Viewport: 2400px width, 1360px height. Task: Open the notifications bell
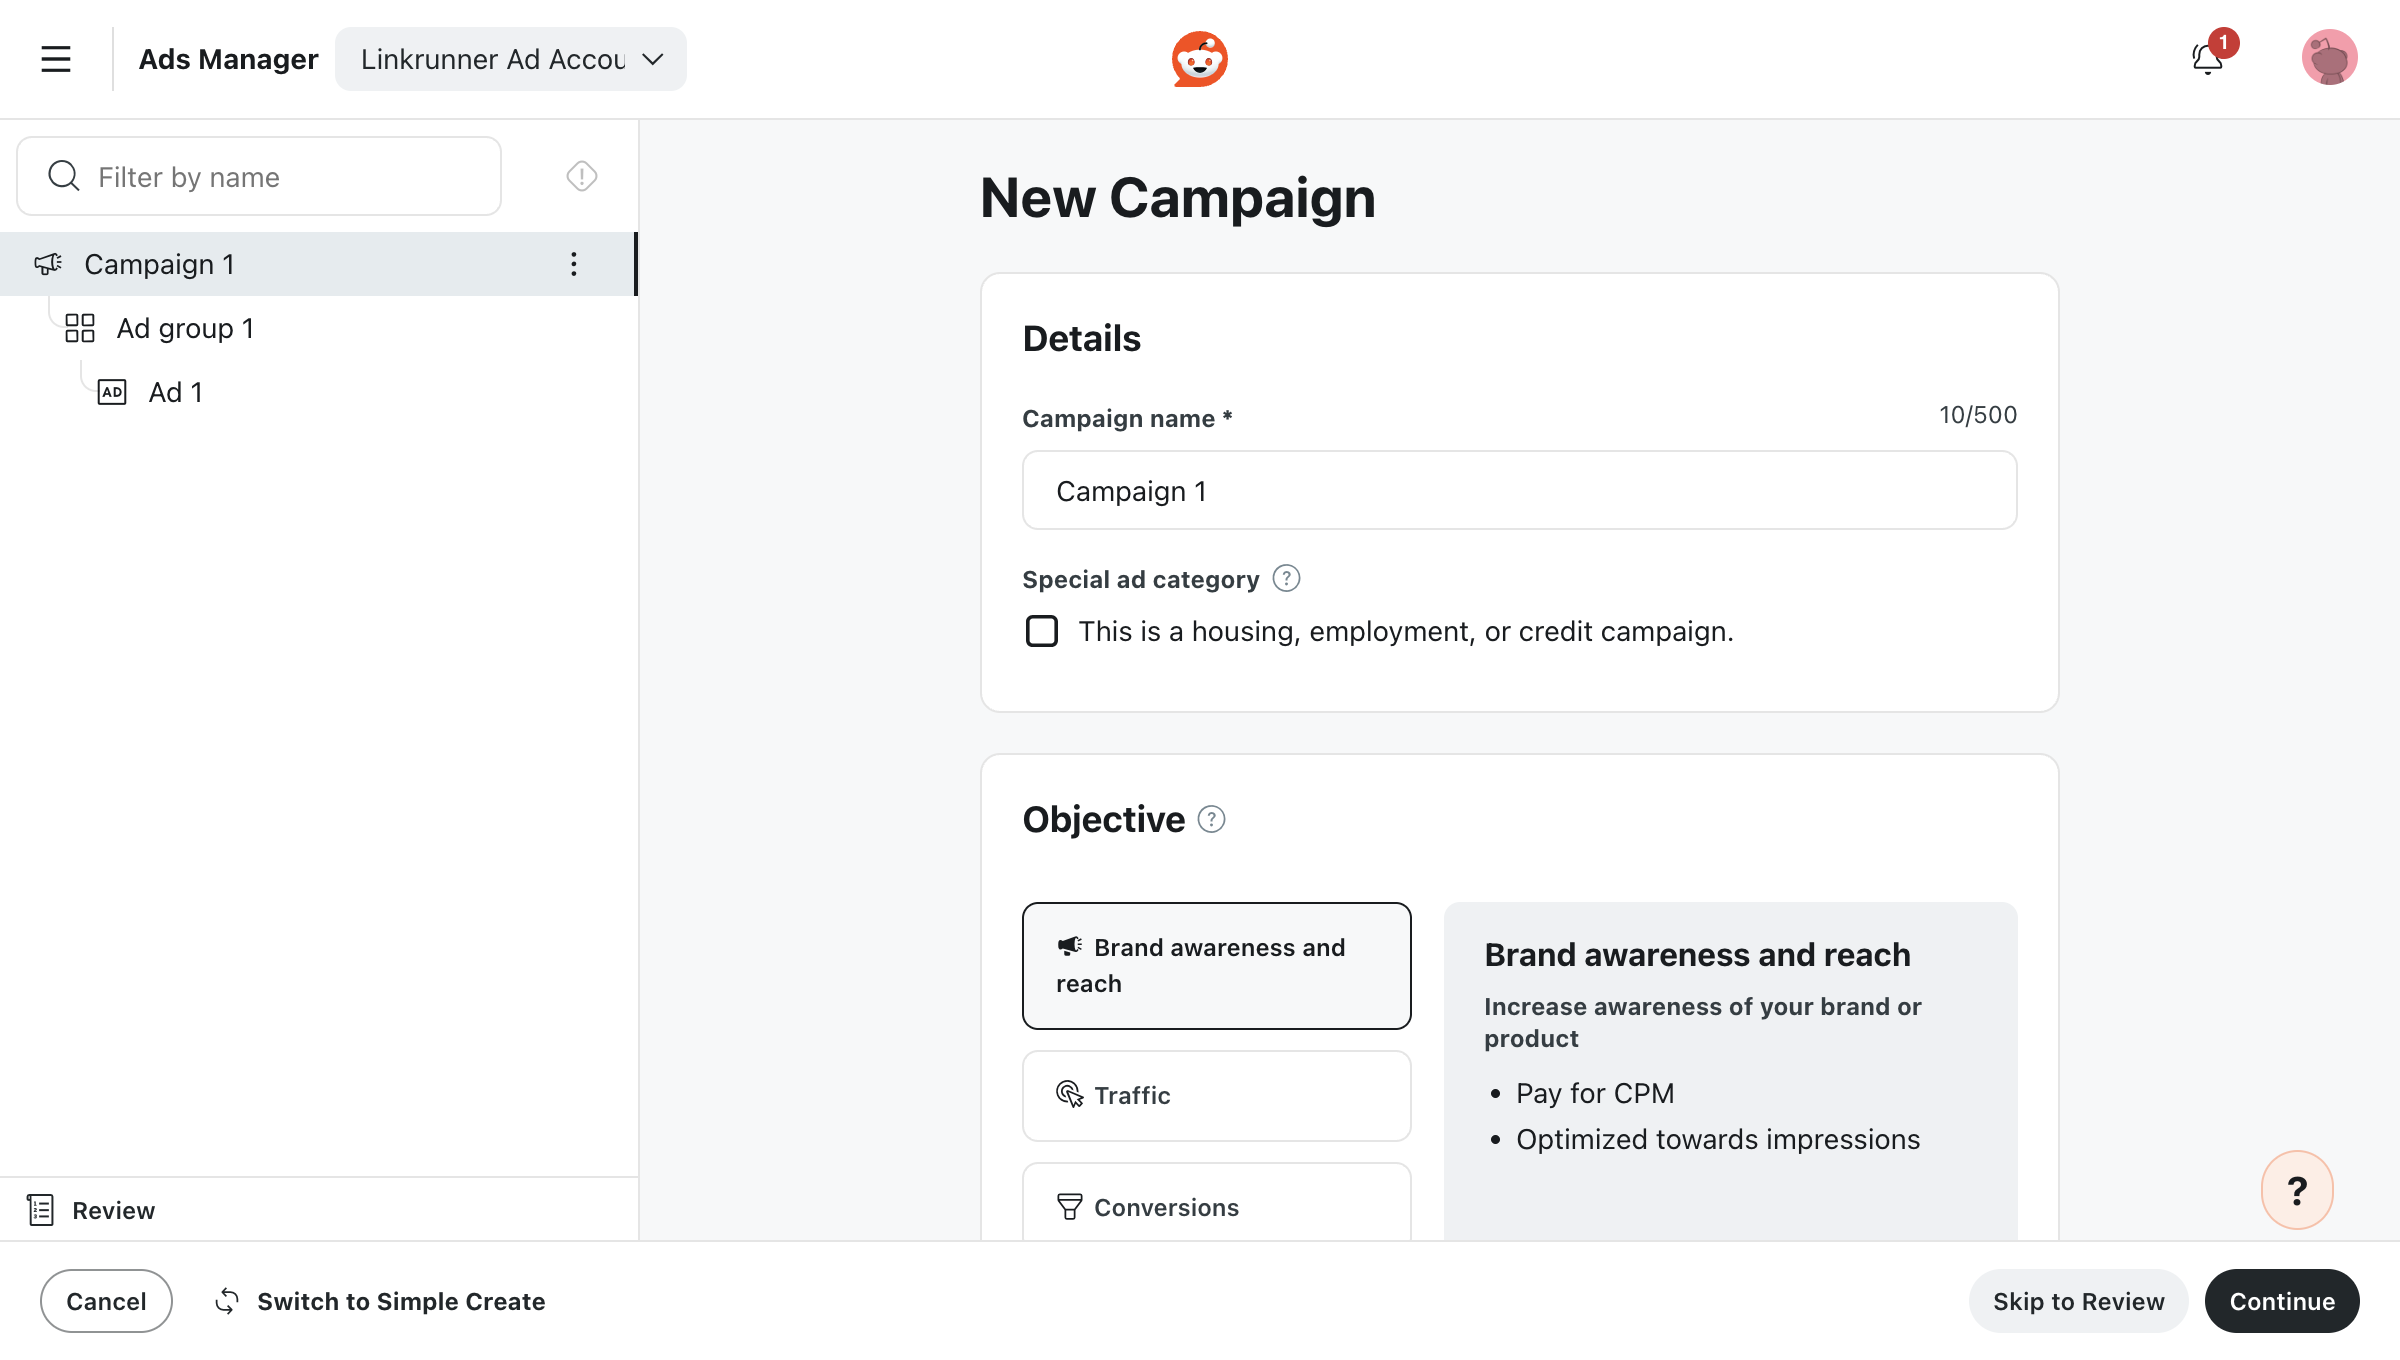(x=2208, y=59)
